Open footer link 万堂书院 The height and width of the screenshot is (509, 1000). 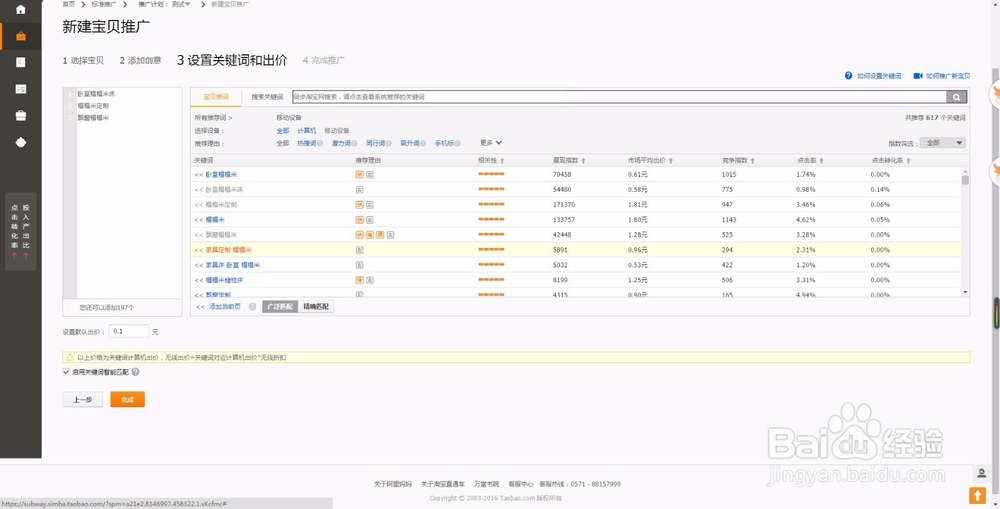click(486, 484)
